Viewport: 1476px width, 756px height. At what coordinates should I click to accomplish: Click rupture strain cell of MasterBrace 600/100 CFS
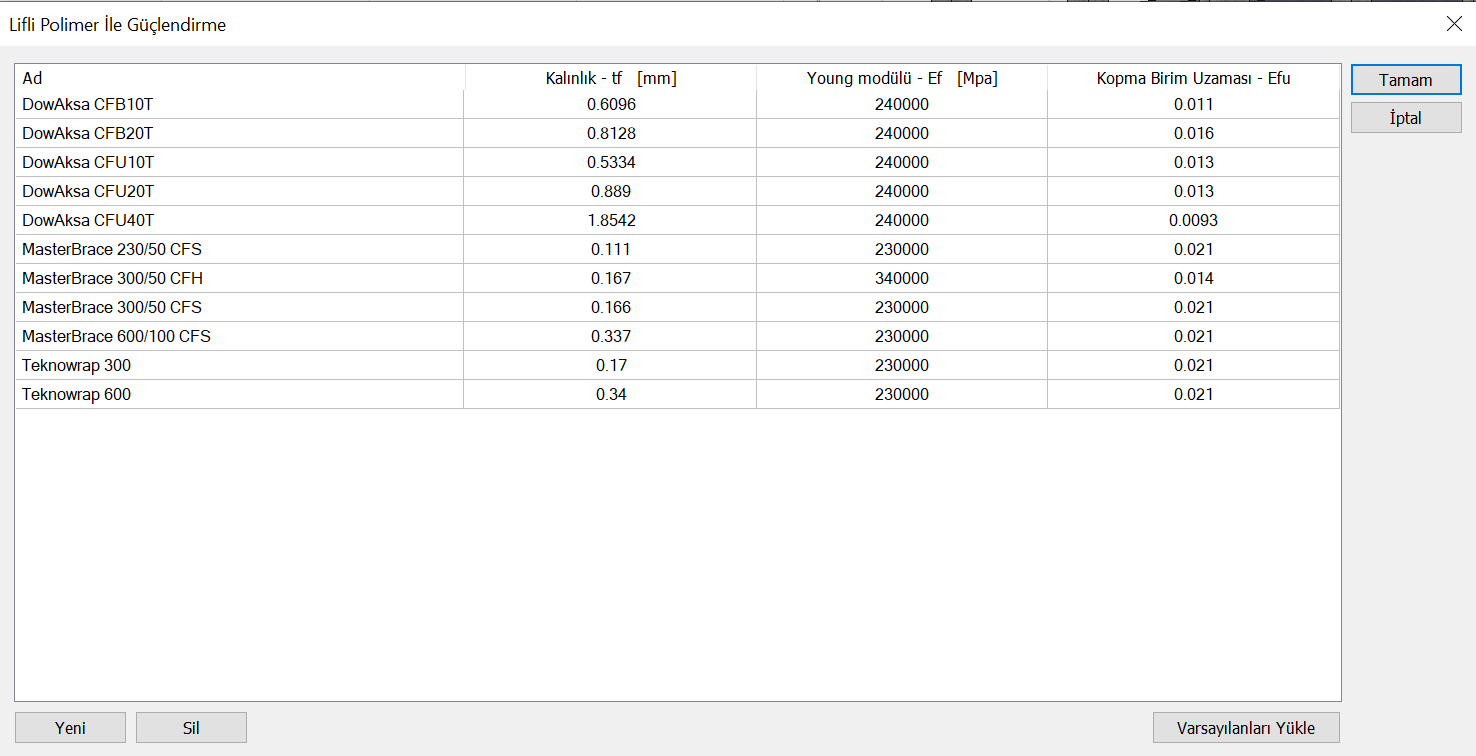coord(1193,336)
